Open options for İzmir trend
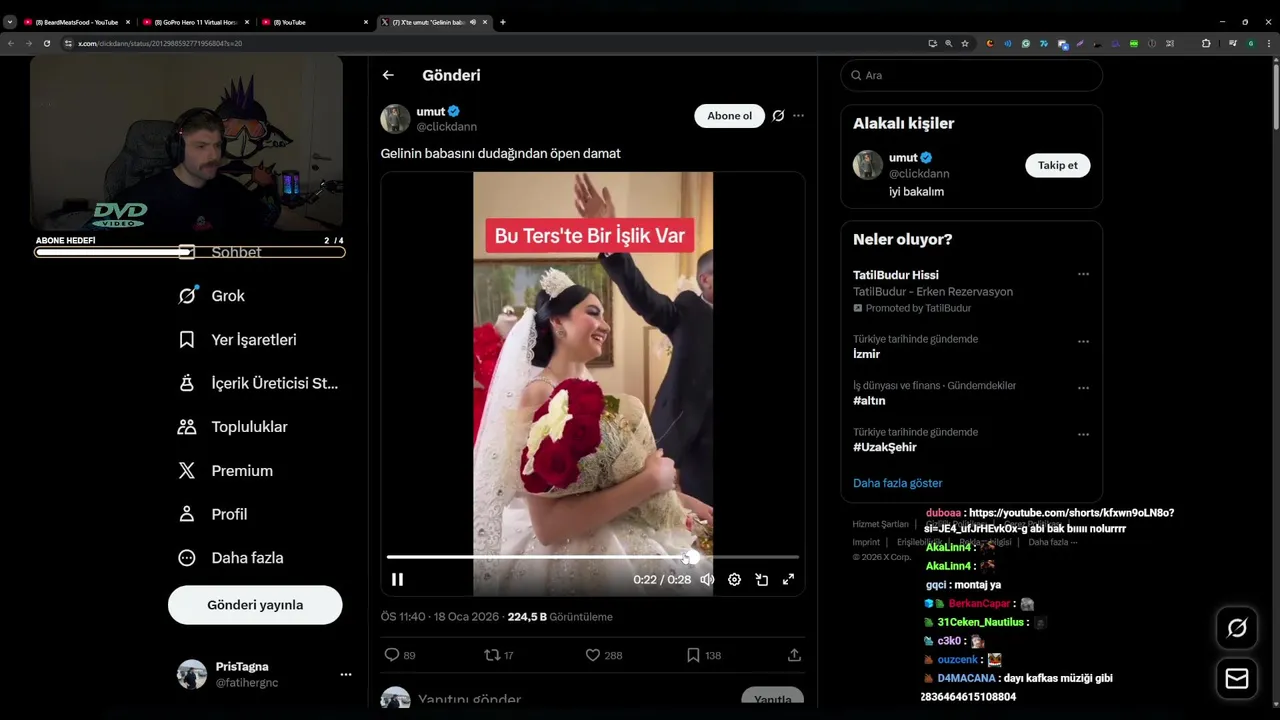 tap(1083, 341)
